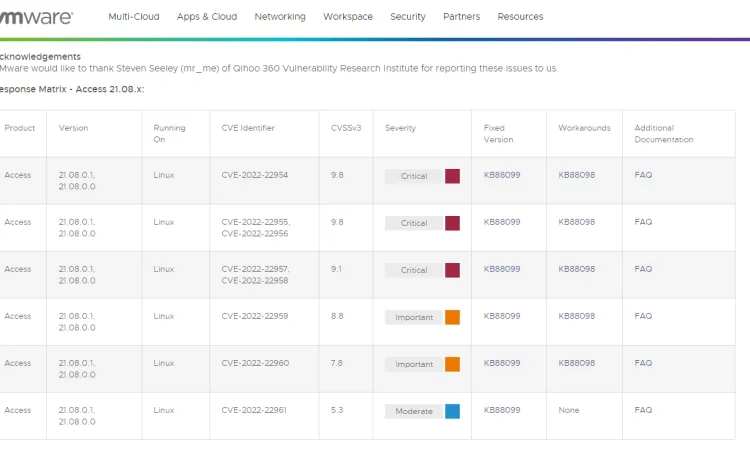Click the Critical label for CVE-2022-22955 row
This screenshot has height=450, width=750.
414,223
